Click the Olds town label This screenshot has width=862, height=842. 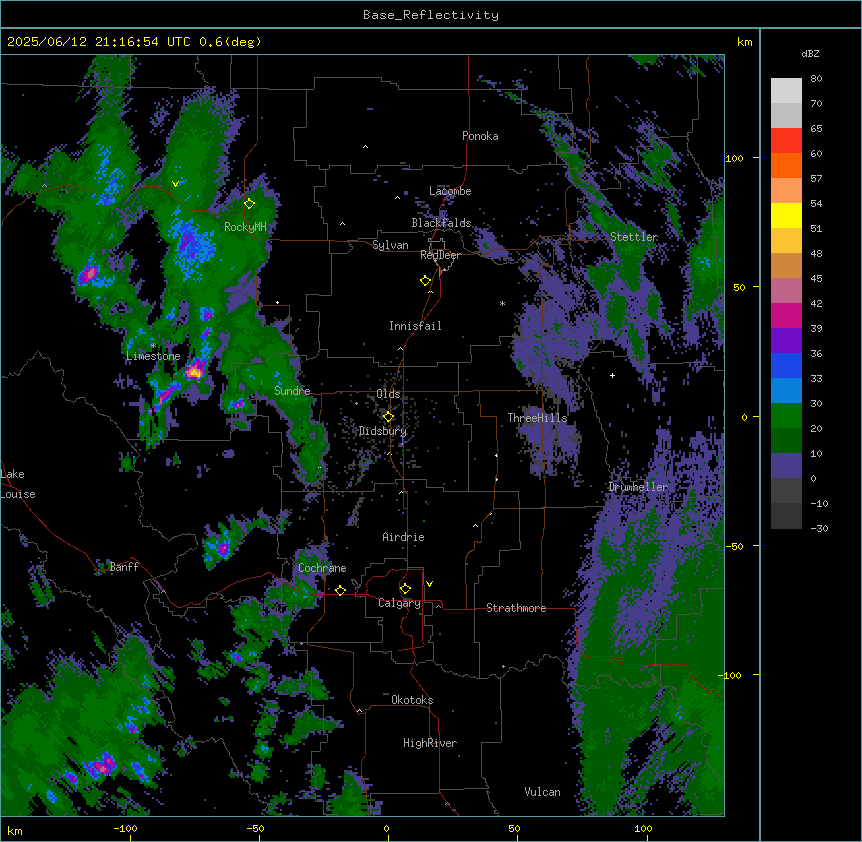(388, 394)
